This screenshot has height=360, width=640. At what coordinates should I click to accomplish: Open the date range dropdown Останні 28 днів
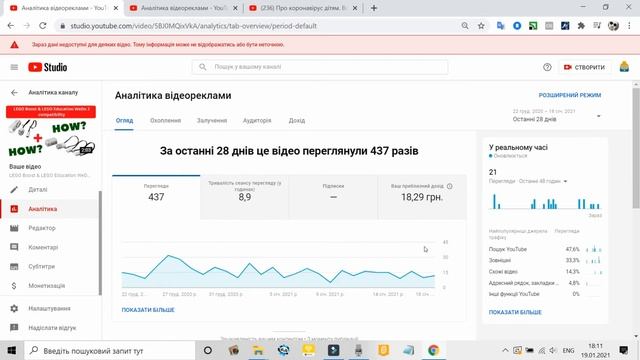tap(557, 116)
